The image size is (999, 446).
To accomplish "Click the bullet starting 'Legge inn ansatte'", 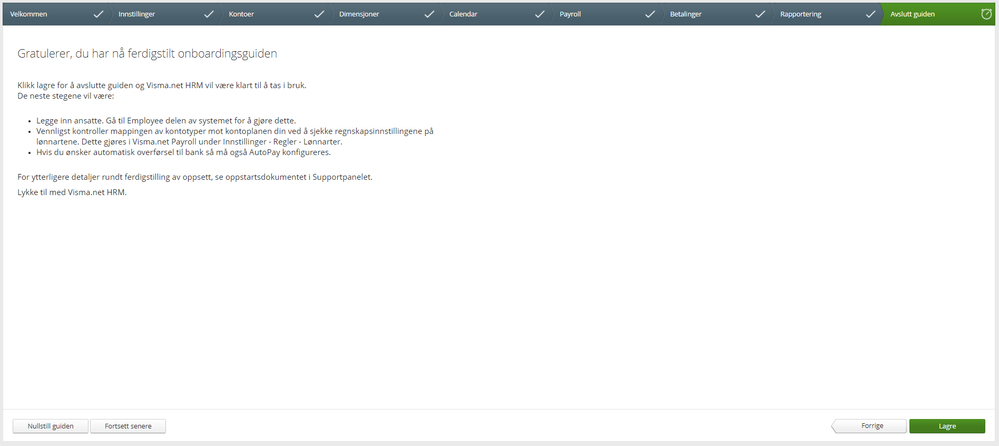I will pyautogui.click(x=166, y=120).
